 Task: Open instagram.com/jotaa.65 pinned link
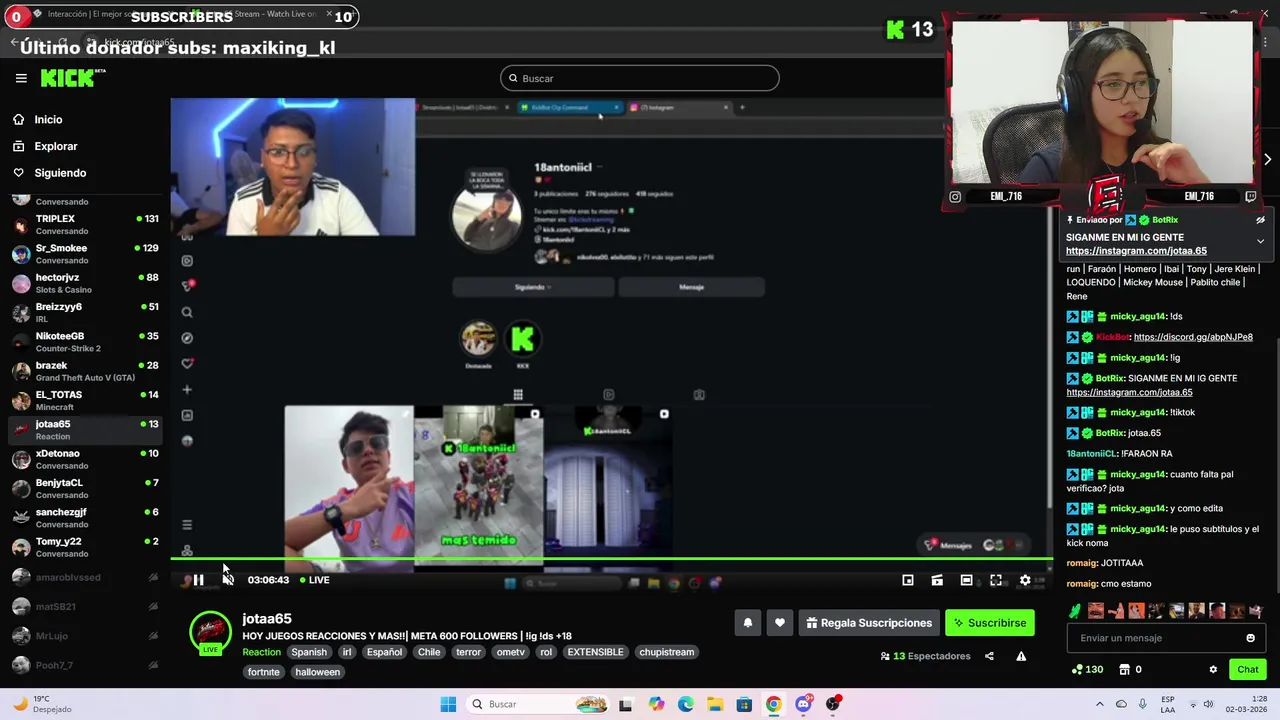click(x=1136, y=251)
